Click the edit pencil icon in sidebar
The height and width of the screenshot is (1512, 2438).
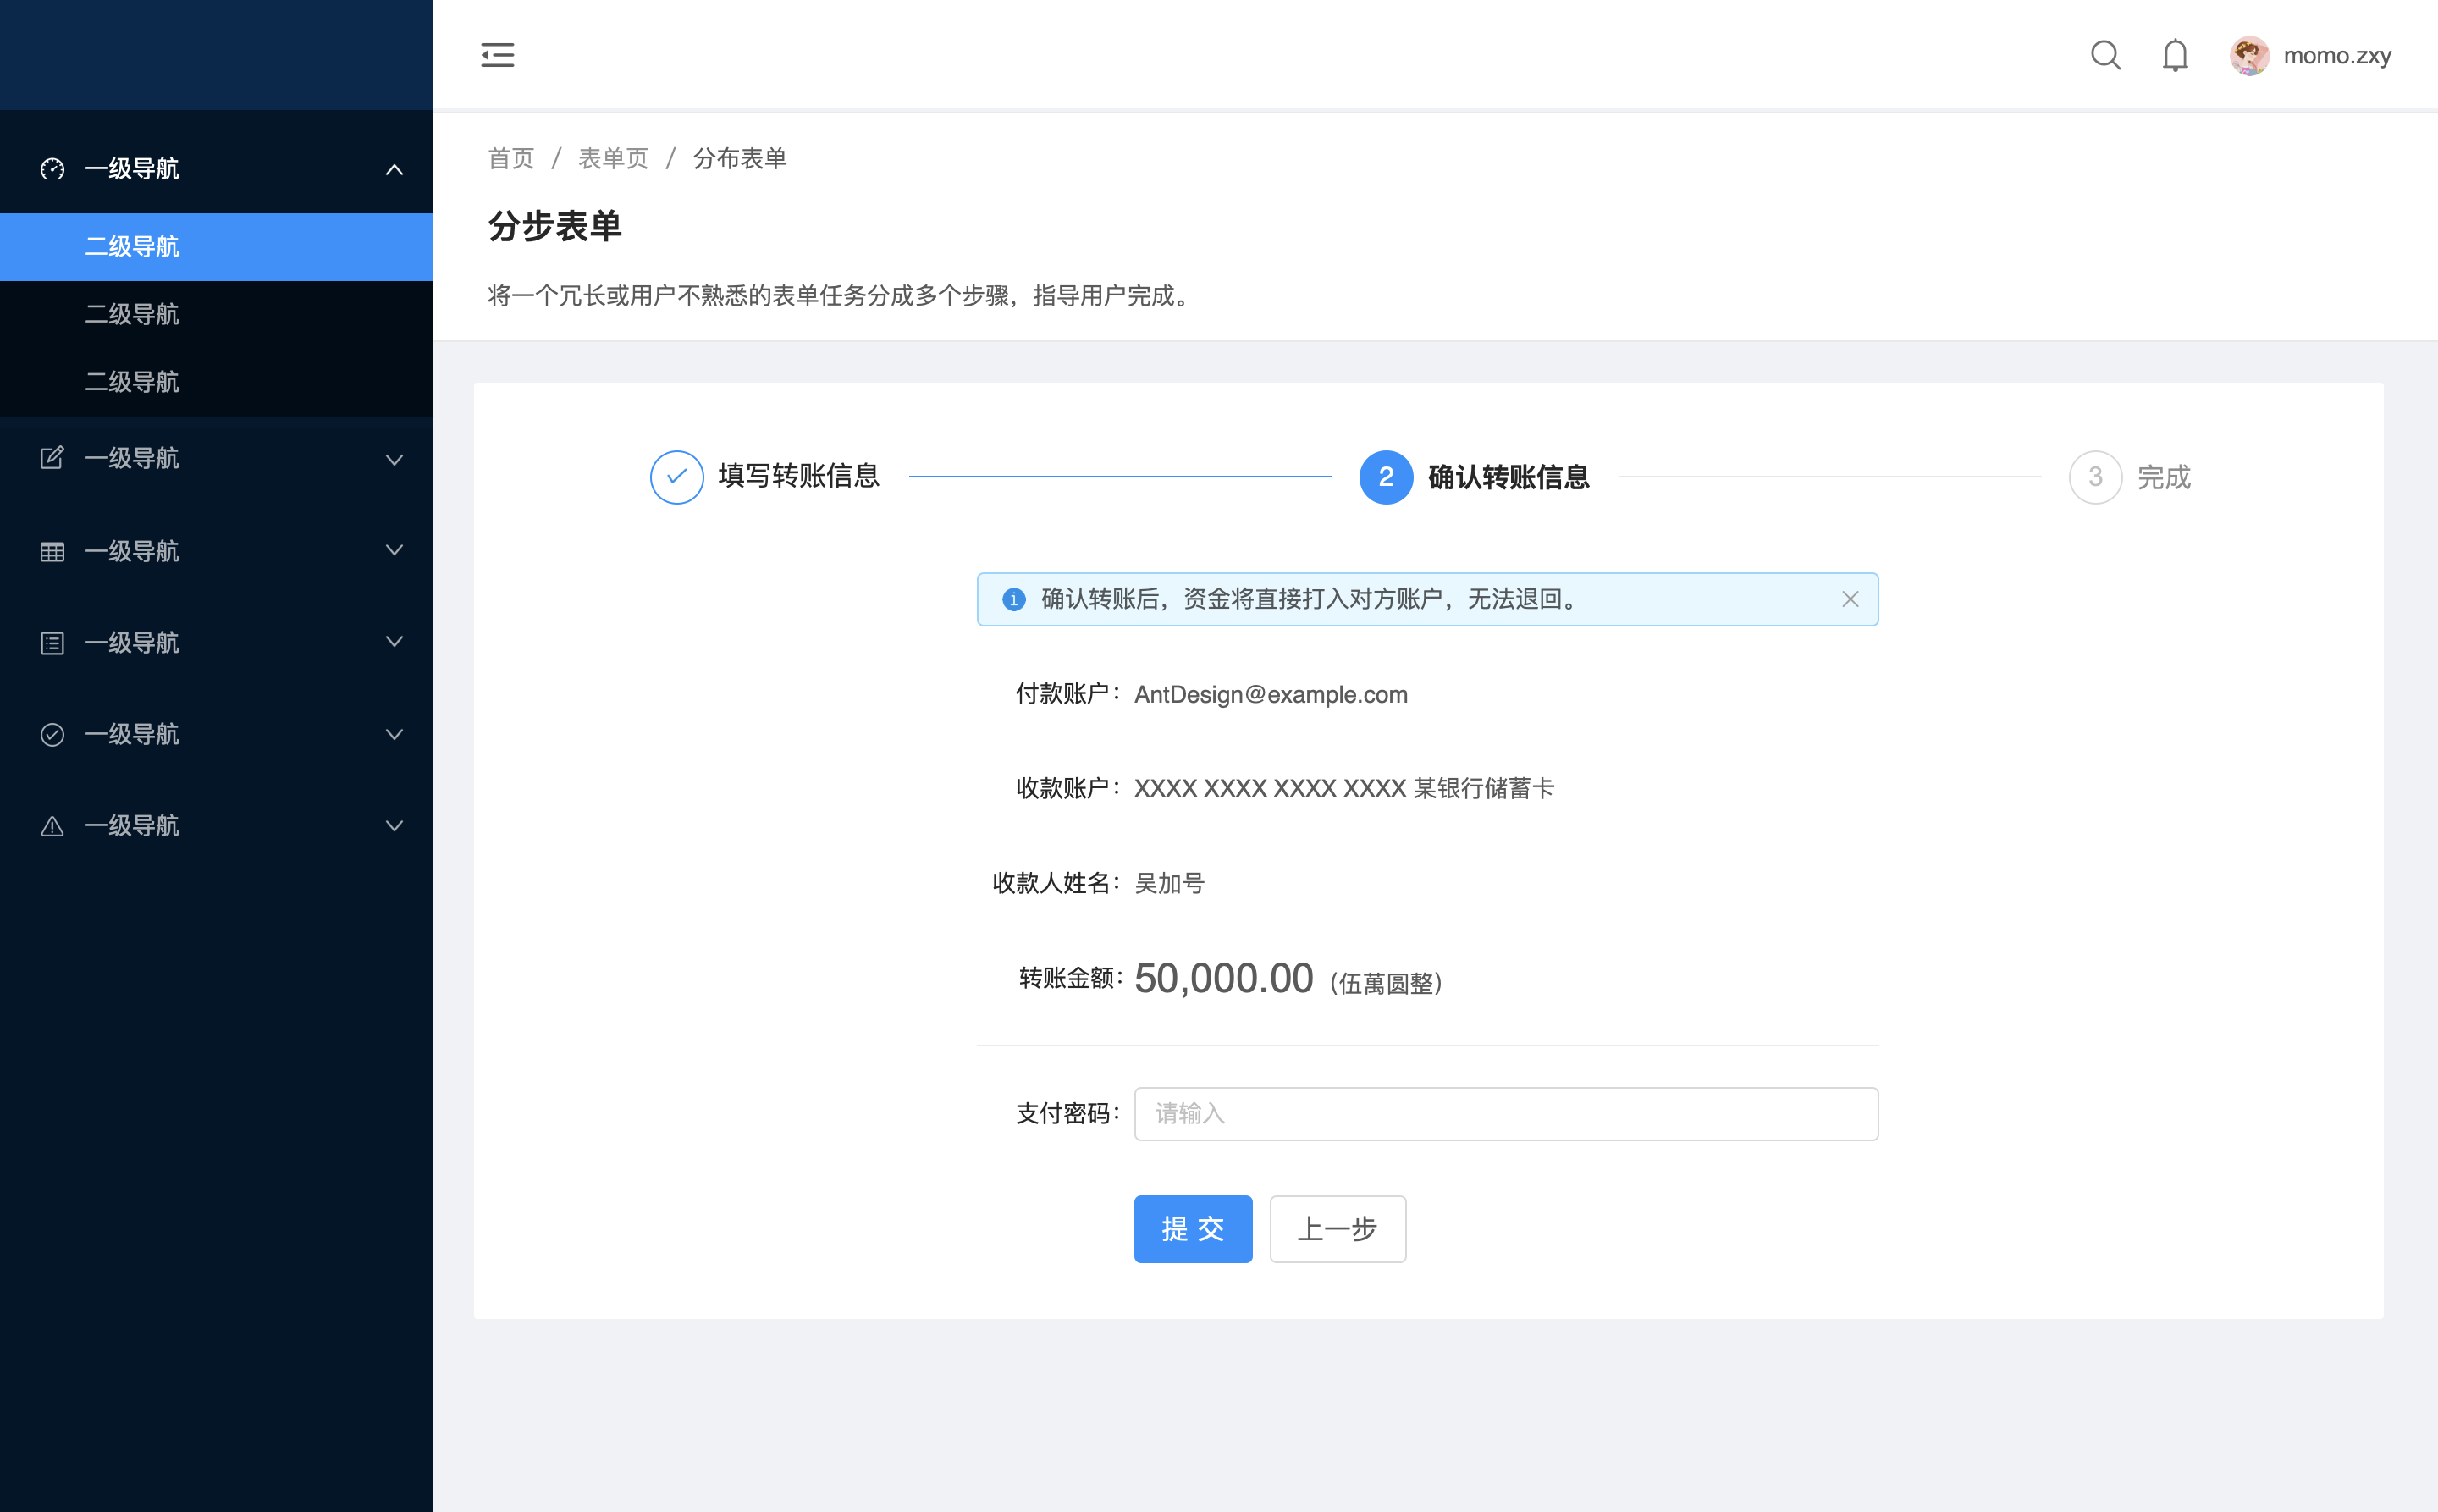click(x=52, y=458)
